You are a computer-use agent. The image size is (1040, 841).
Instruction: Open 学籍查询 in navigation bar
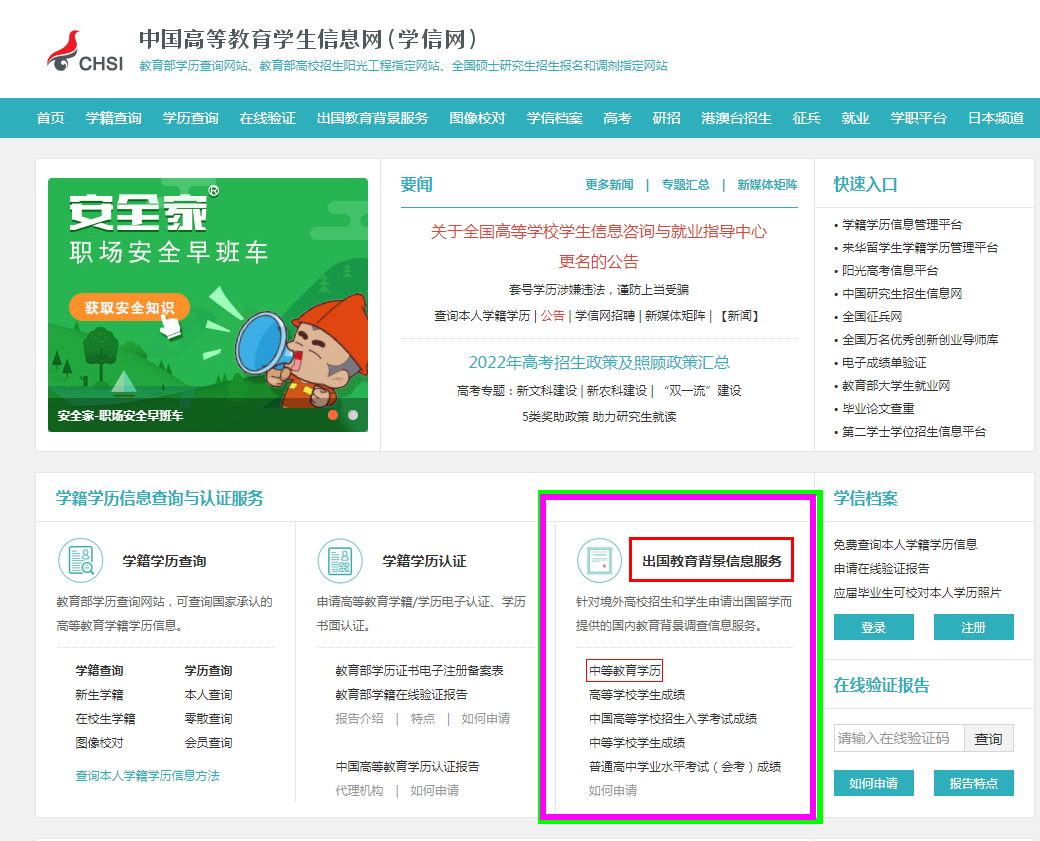click(x=113, y=118)
